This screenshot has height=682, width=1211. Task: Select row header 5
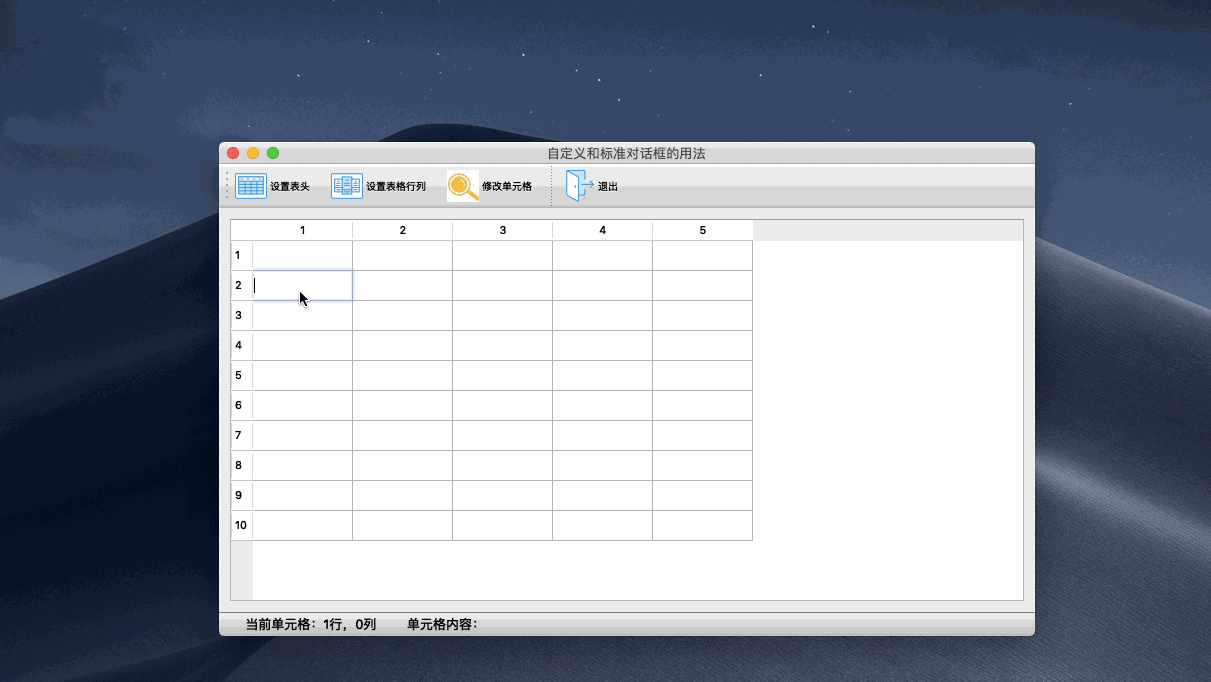[242, 375]
